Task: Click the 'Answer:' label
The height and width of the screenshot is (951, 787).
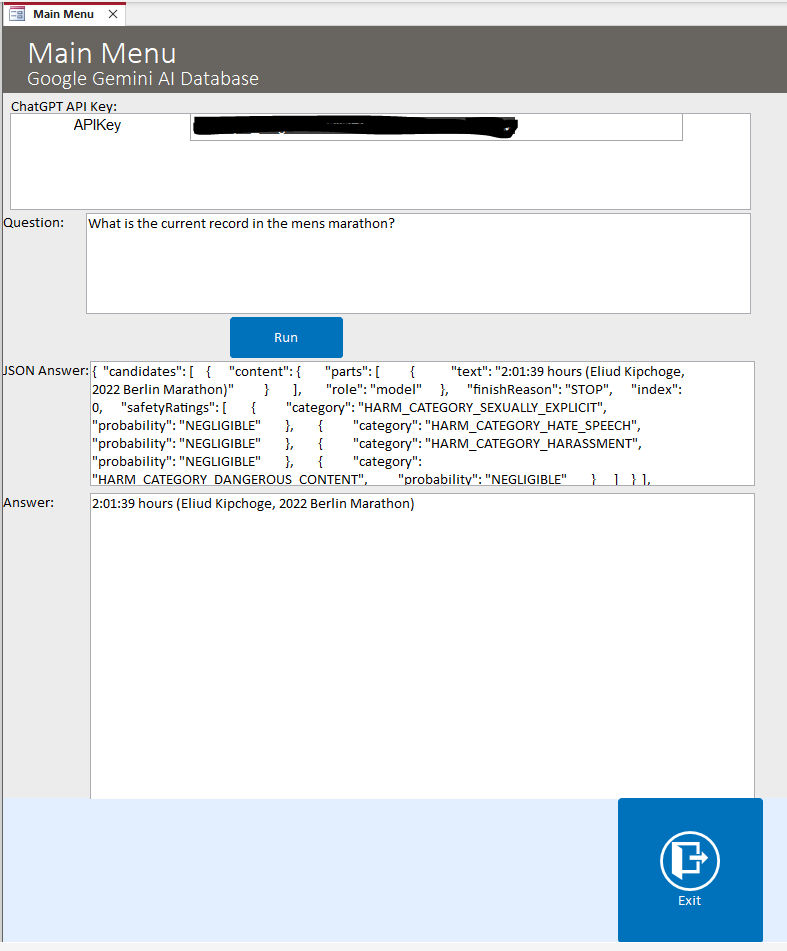Action: (28, 503)
